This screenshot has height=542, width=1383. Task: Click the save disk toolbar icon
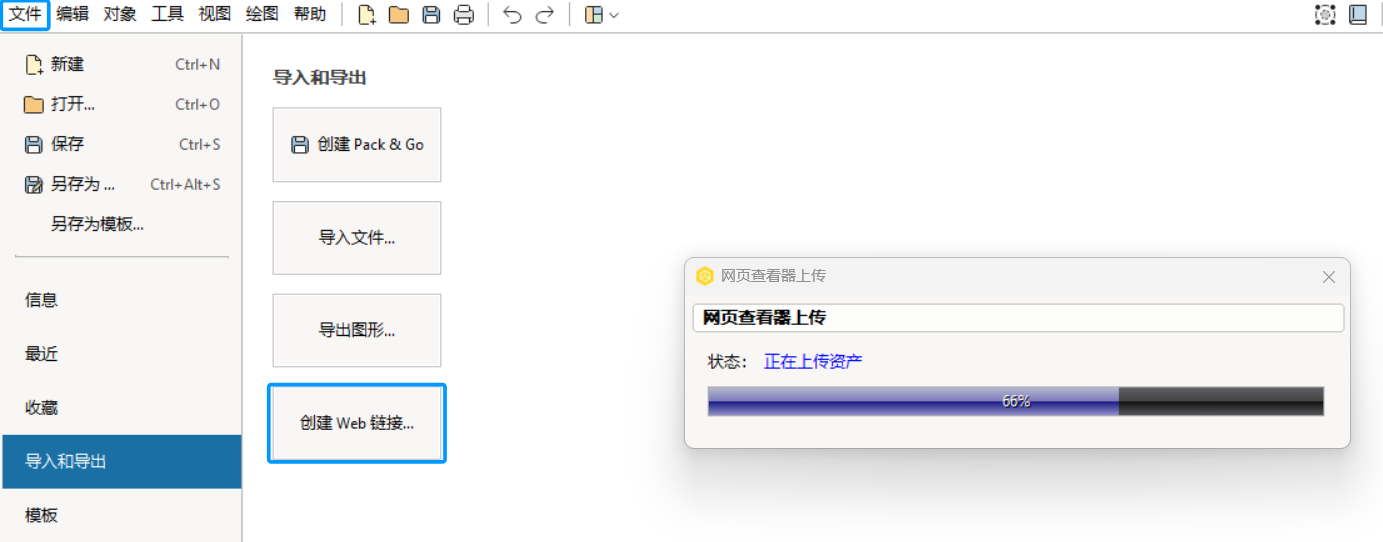coord(431,15)
